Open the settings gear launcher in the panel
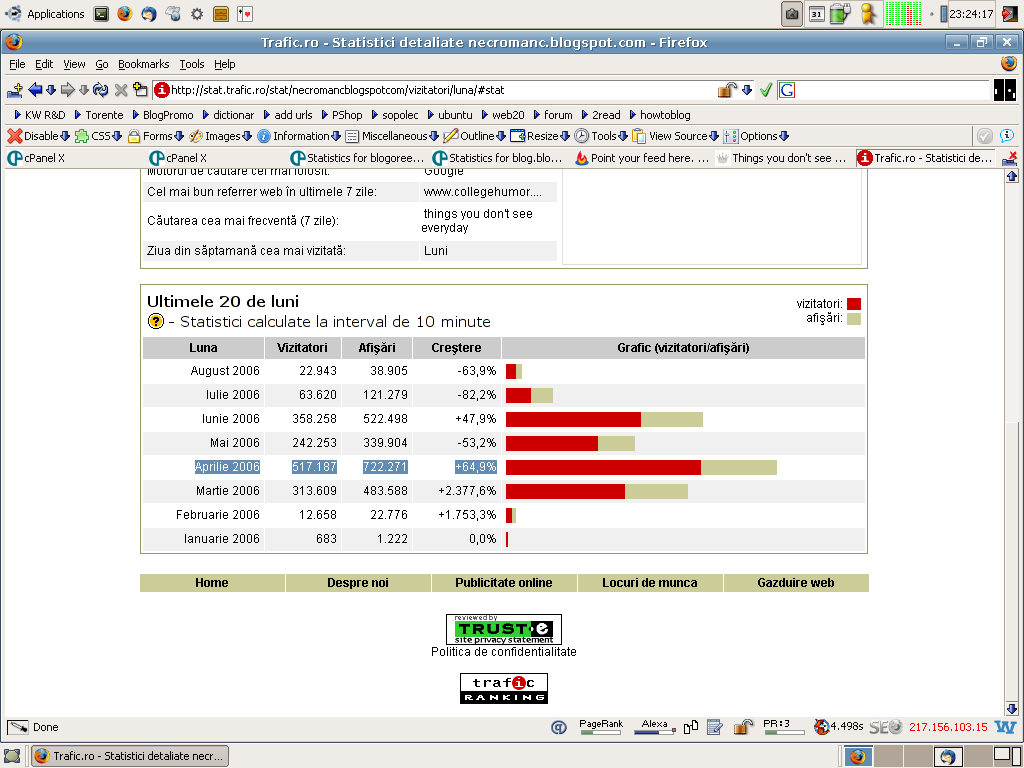Image resolution: width=1024 pixels, height=768 pixels. click(197, 14)
